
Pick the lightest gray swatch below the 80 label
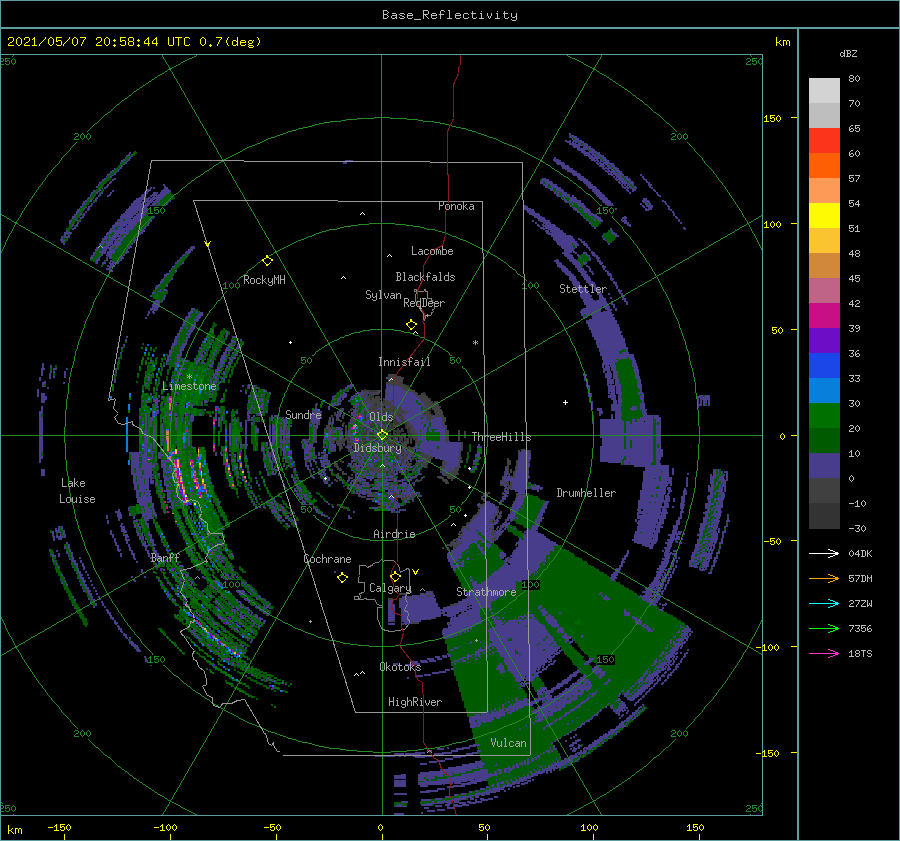click(824, 91)
